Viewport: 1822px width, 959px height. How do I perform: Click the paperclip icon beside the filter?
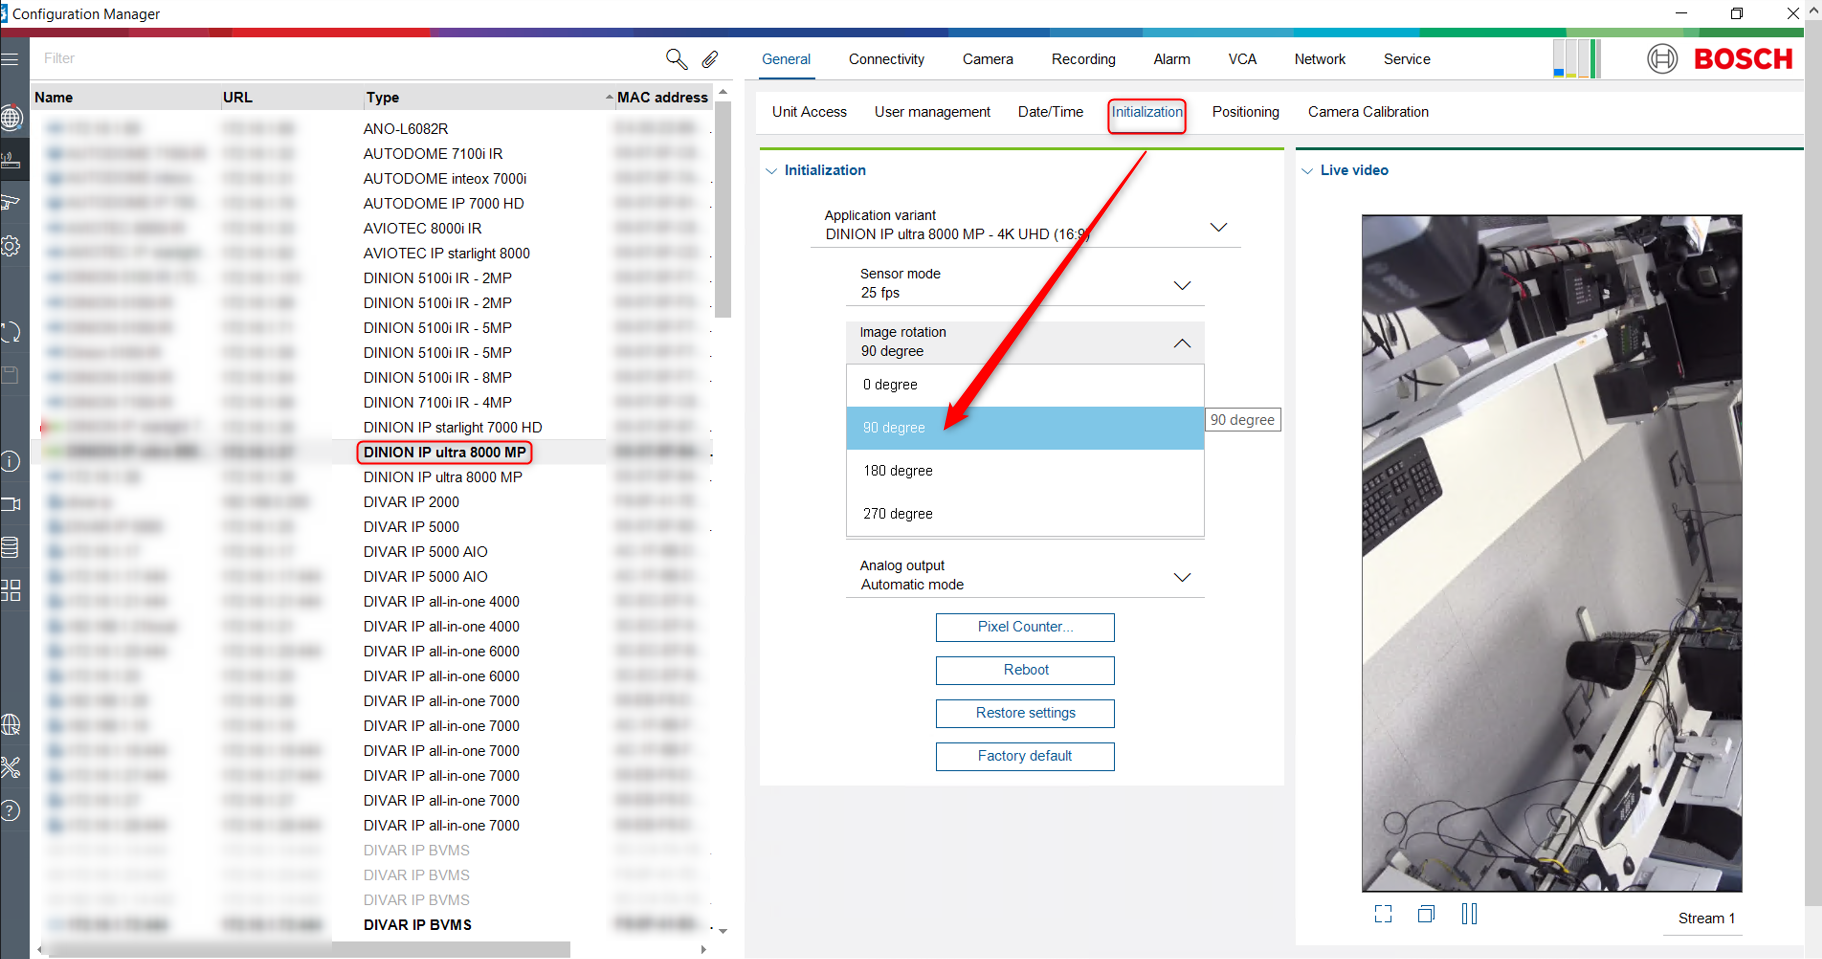click(710, 59)
